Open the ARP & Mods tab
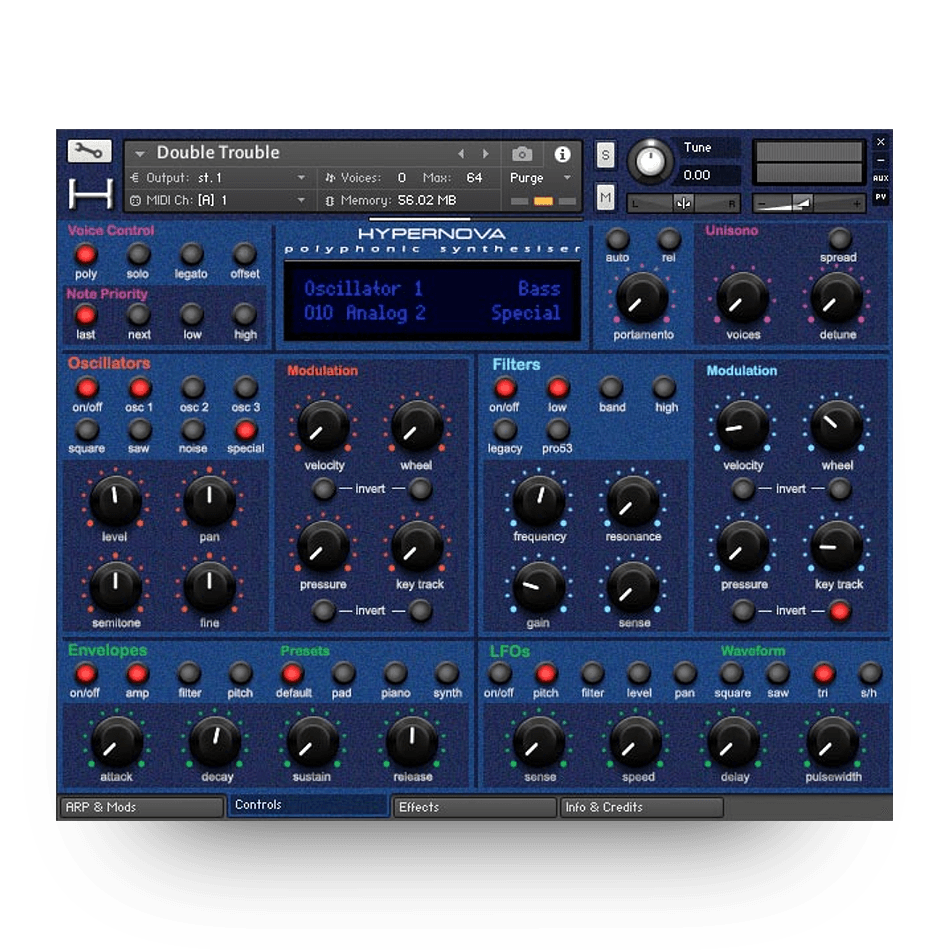 click(140, 807)
